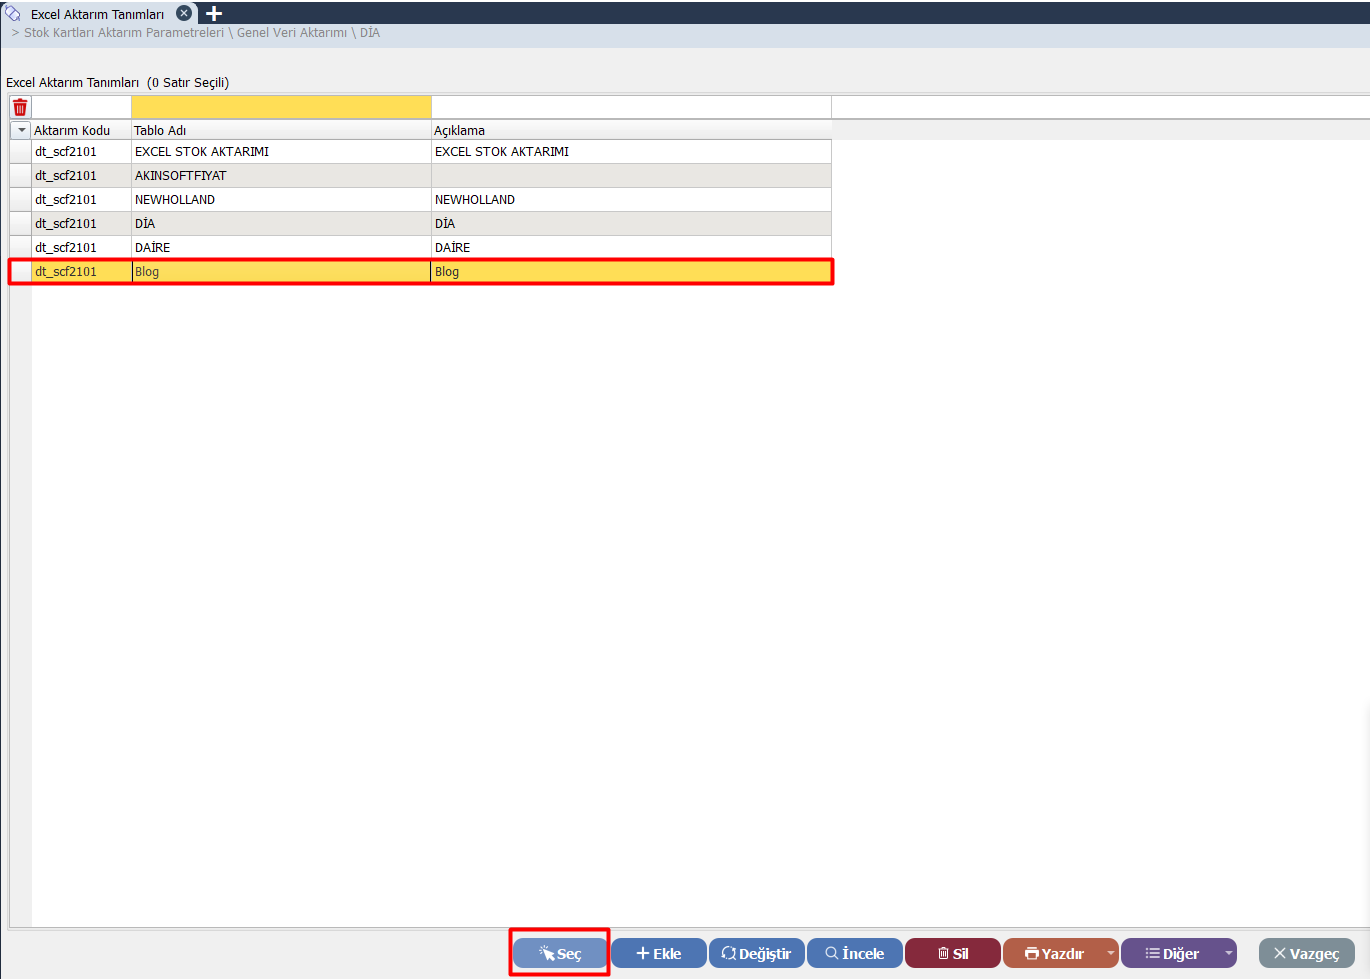The height and width of the screenshot is (979, 1370).
Task: Delete record with the Sil button
Action: tap(952, 953)
